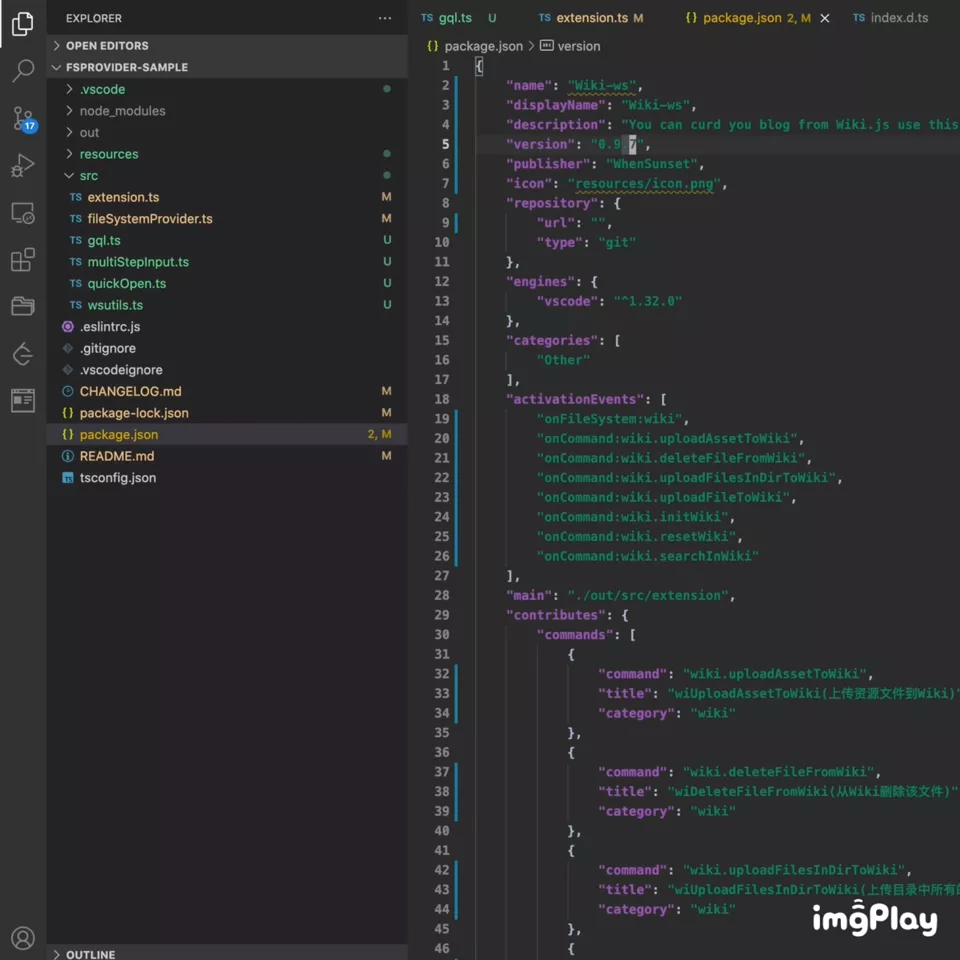Open gql.ts in the explorer tree
Image resolution: width=960 pixels, height=960 pixels.
(227, 240)
